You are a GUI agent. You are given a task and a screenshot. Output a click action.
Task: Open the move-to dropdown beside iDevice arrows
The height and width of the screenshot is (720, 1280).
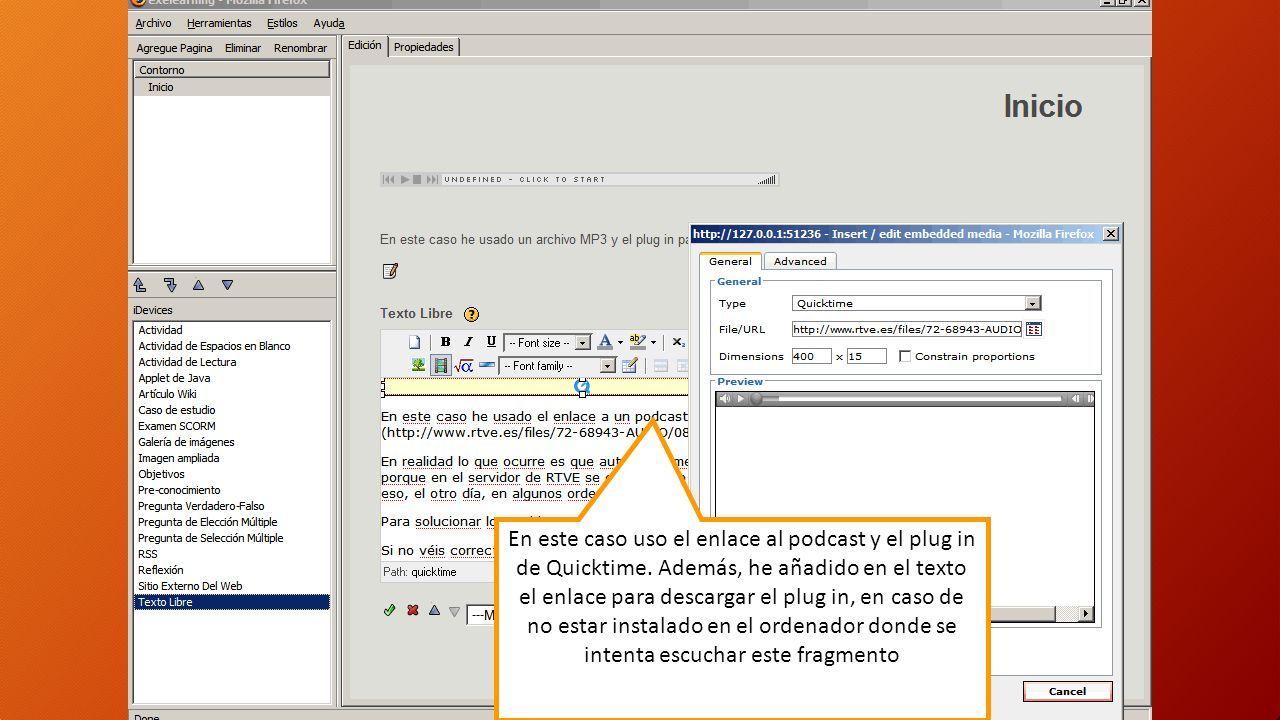[482, 615]
